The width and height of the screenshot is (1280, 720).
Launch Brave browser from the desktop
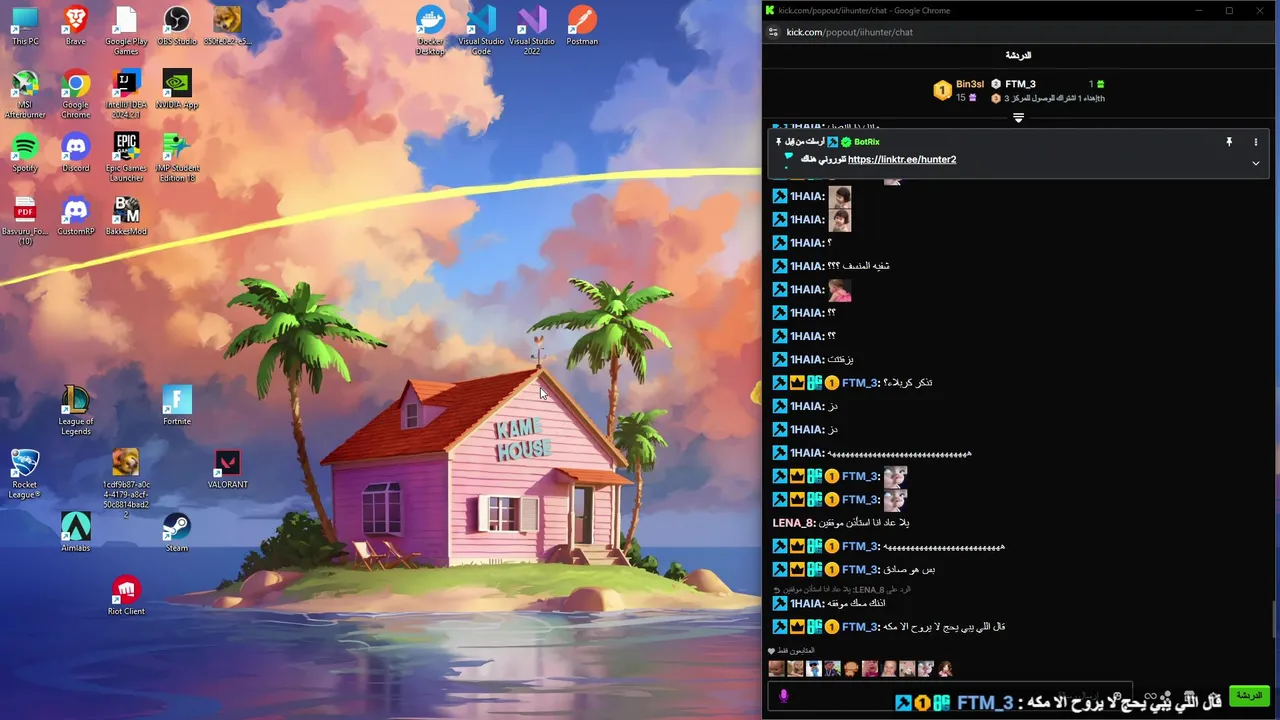[x=75, y=26]
